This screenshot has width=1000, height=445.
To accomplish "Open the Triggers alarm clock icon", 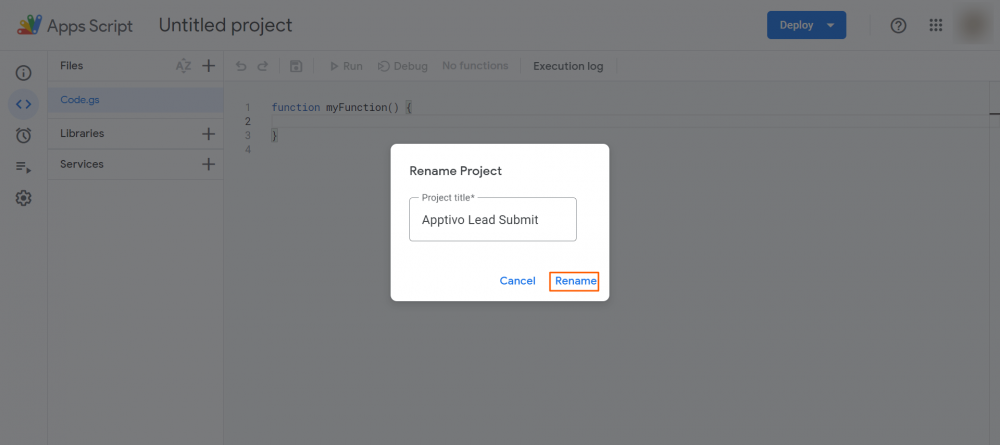I will [24, 135].
